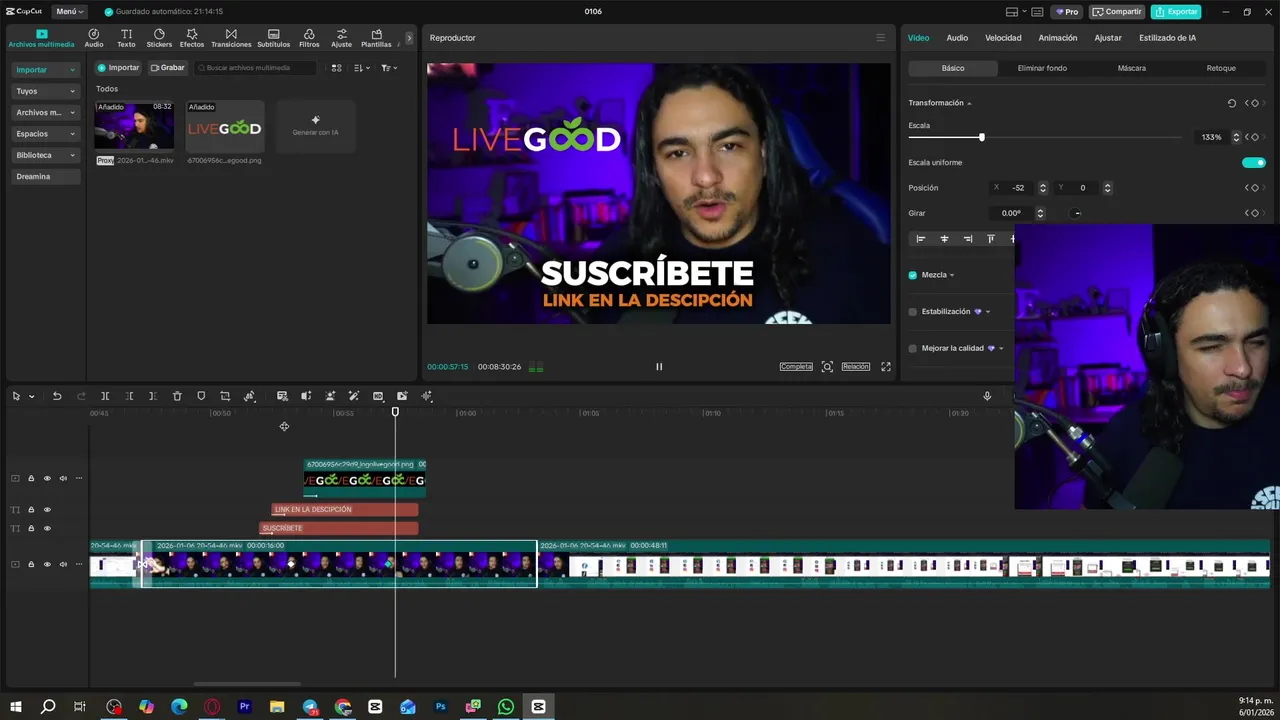Reset the Transformación settings
Viewport: 1280px width, 720px height.
1232,103
